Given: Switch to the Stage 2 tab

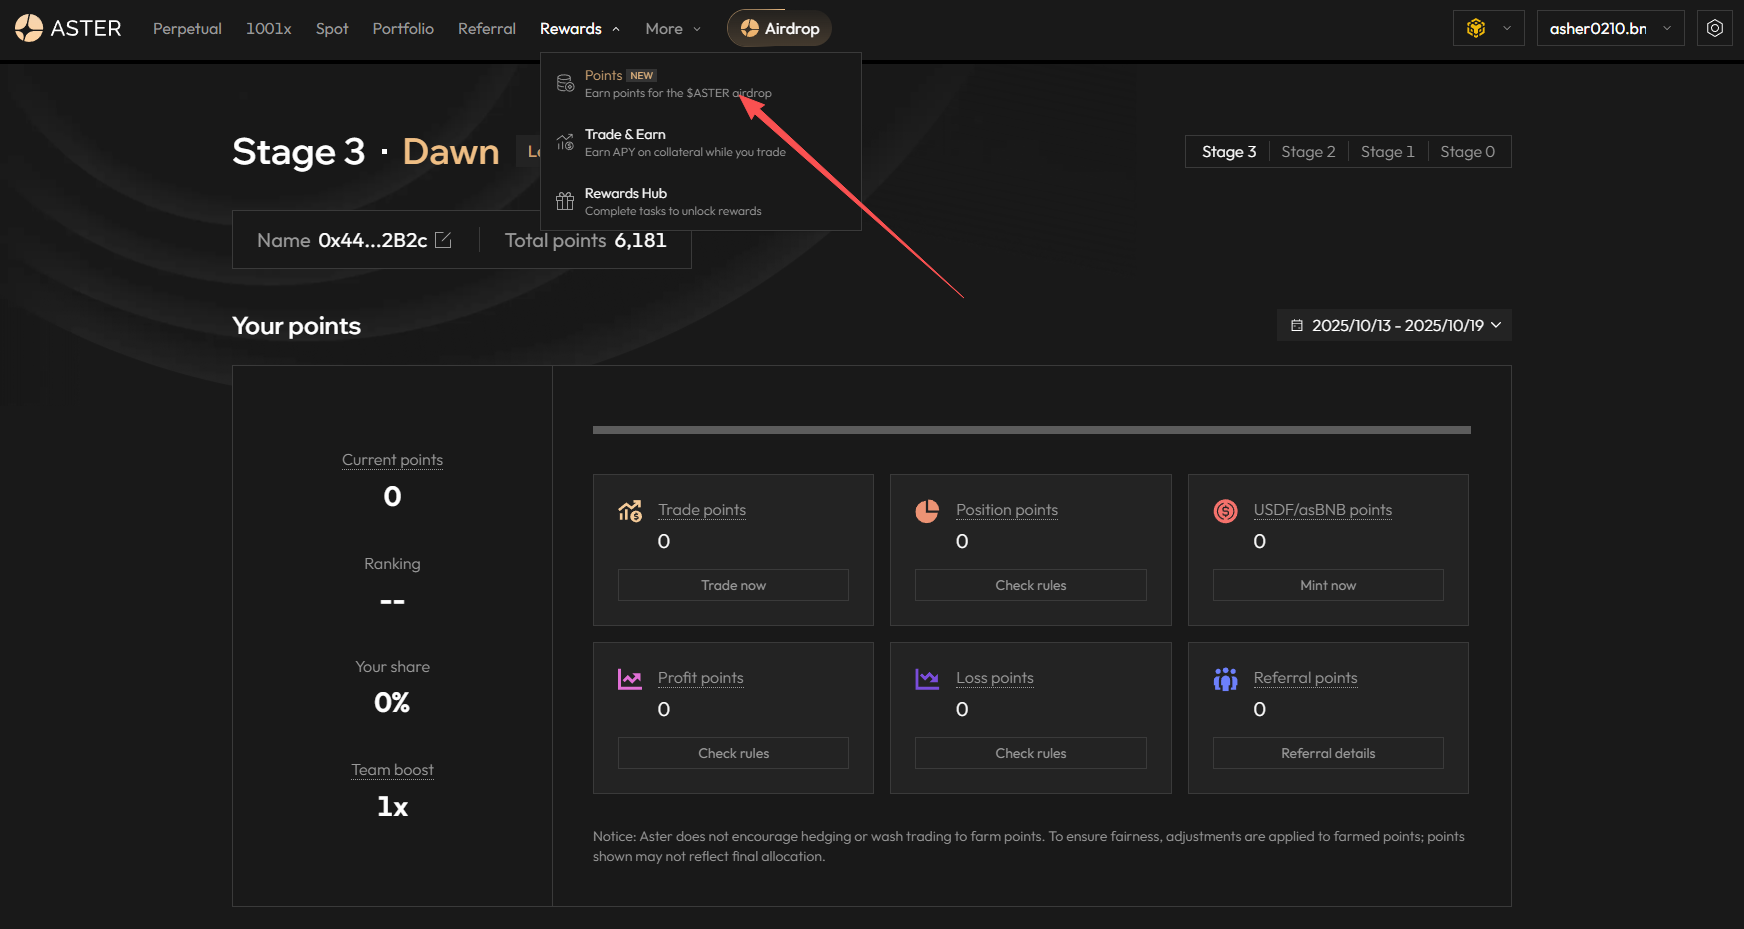Looking at the screenshot, I should point(1308,152).
